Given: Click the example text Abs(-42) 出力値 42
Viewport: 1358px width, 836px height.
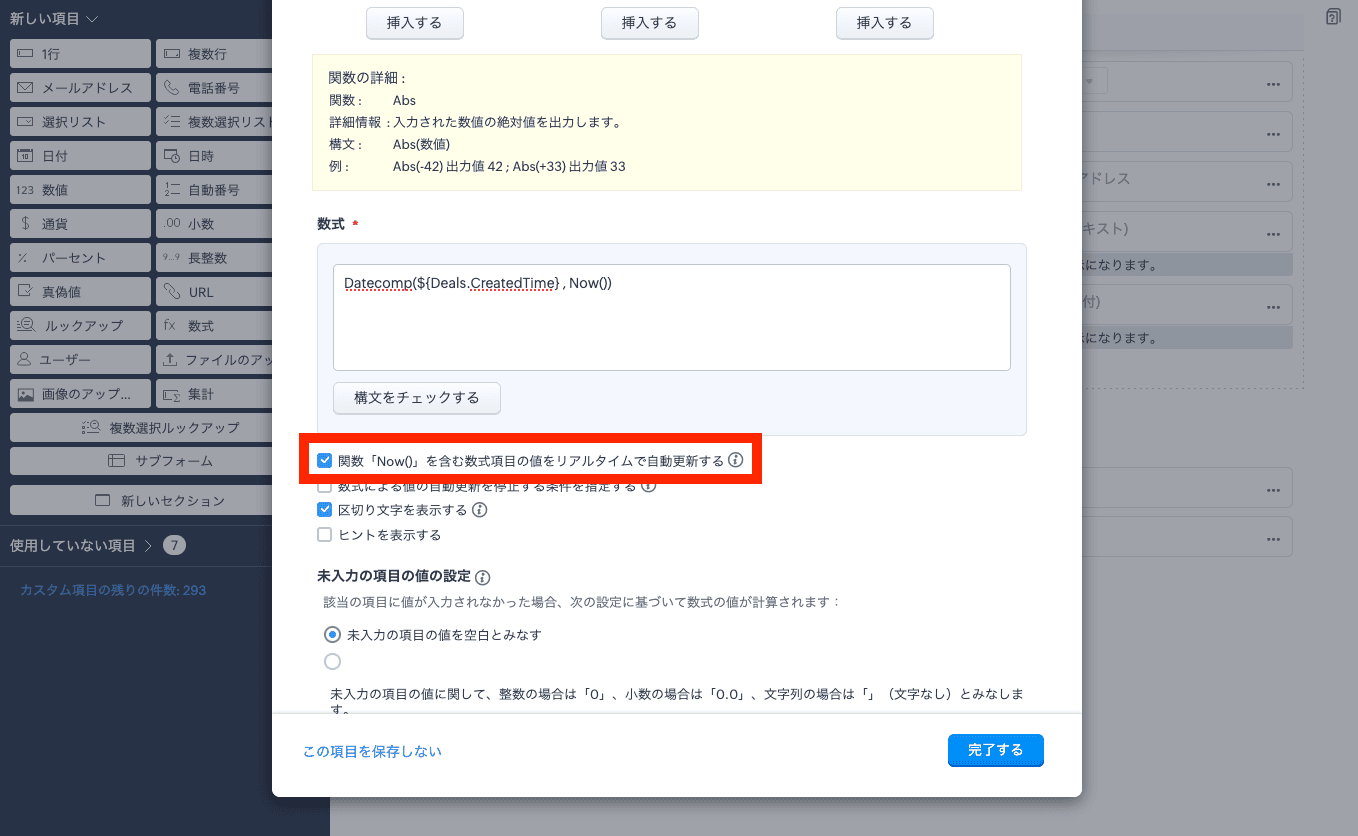Looking at the screenshot, I should point(448,166).
